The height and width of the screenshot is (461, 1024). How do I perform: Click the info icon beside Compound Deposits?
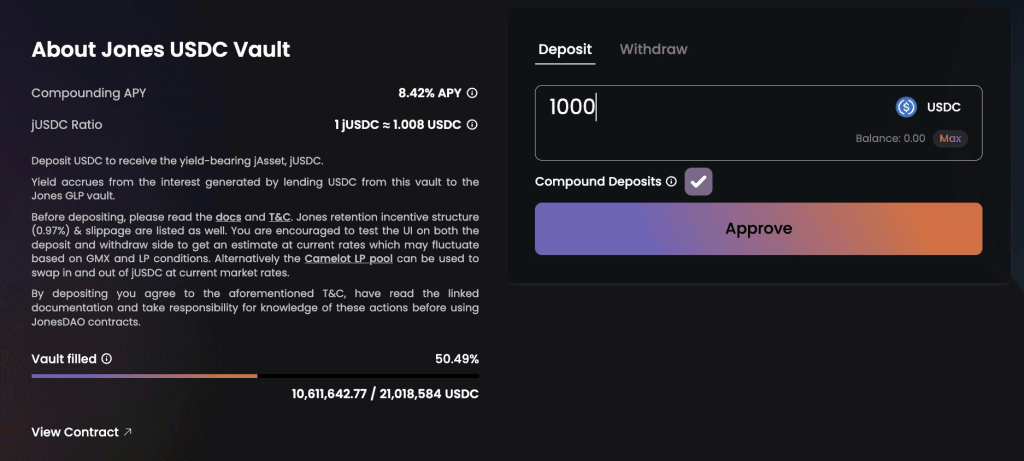point(671,182)
